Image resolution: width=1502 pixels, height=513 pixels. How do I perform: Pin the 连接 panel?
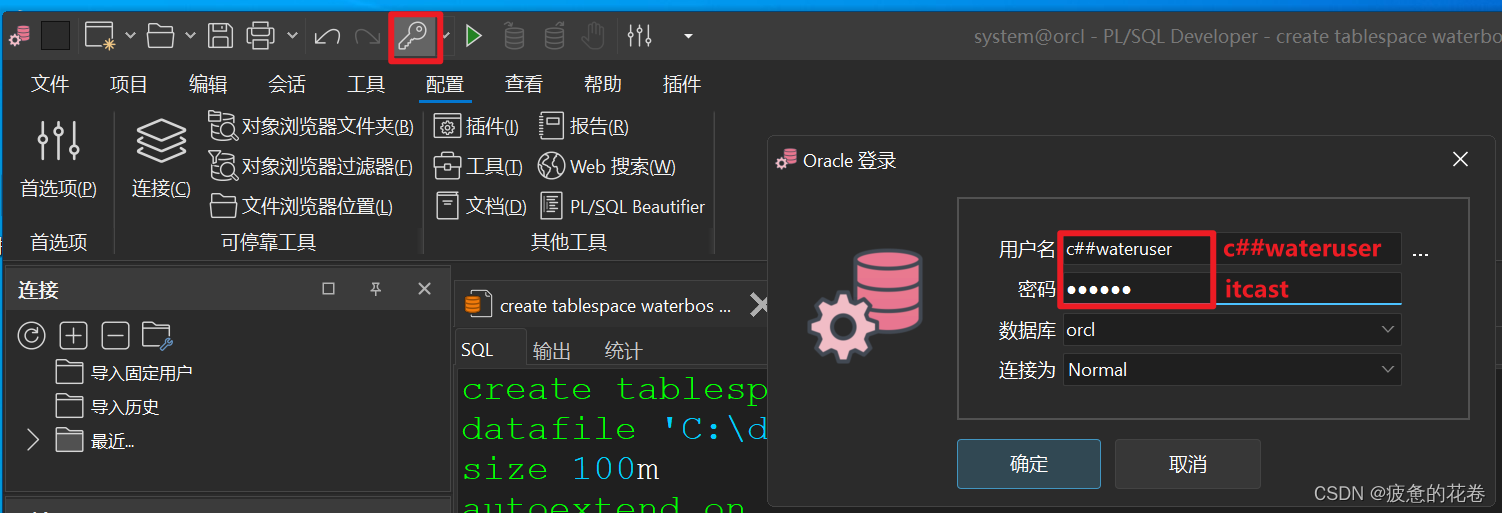coord(376,289)
